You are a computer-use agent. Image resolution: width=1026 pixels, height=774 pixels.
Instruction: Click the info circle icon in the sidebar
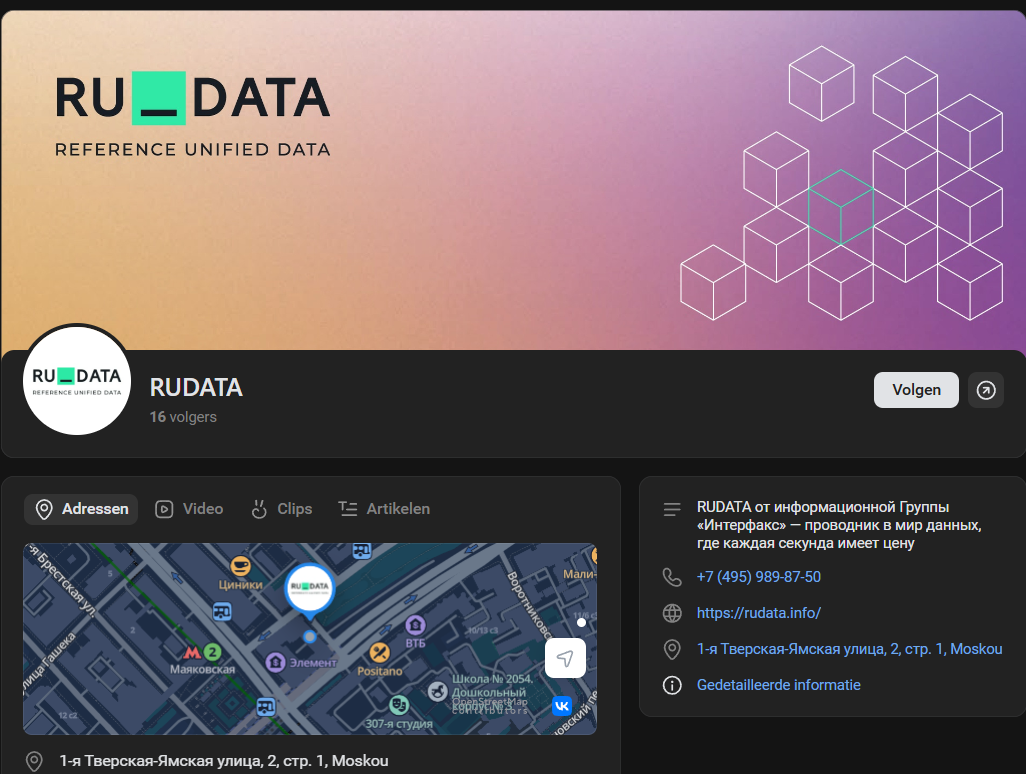coord(672,685)
